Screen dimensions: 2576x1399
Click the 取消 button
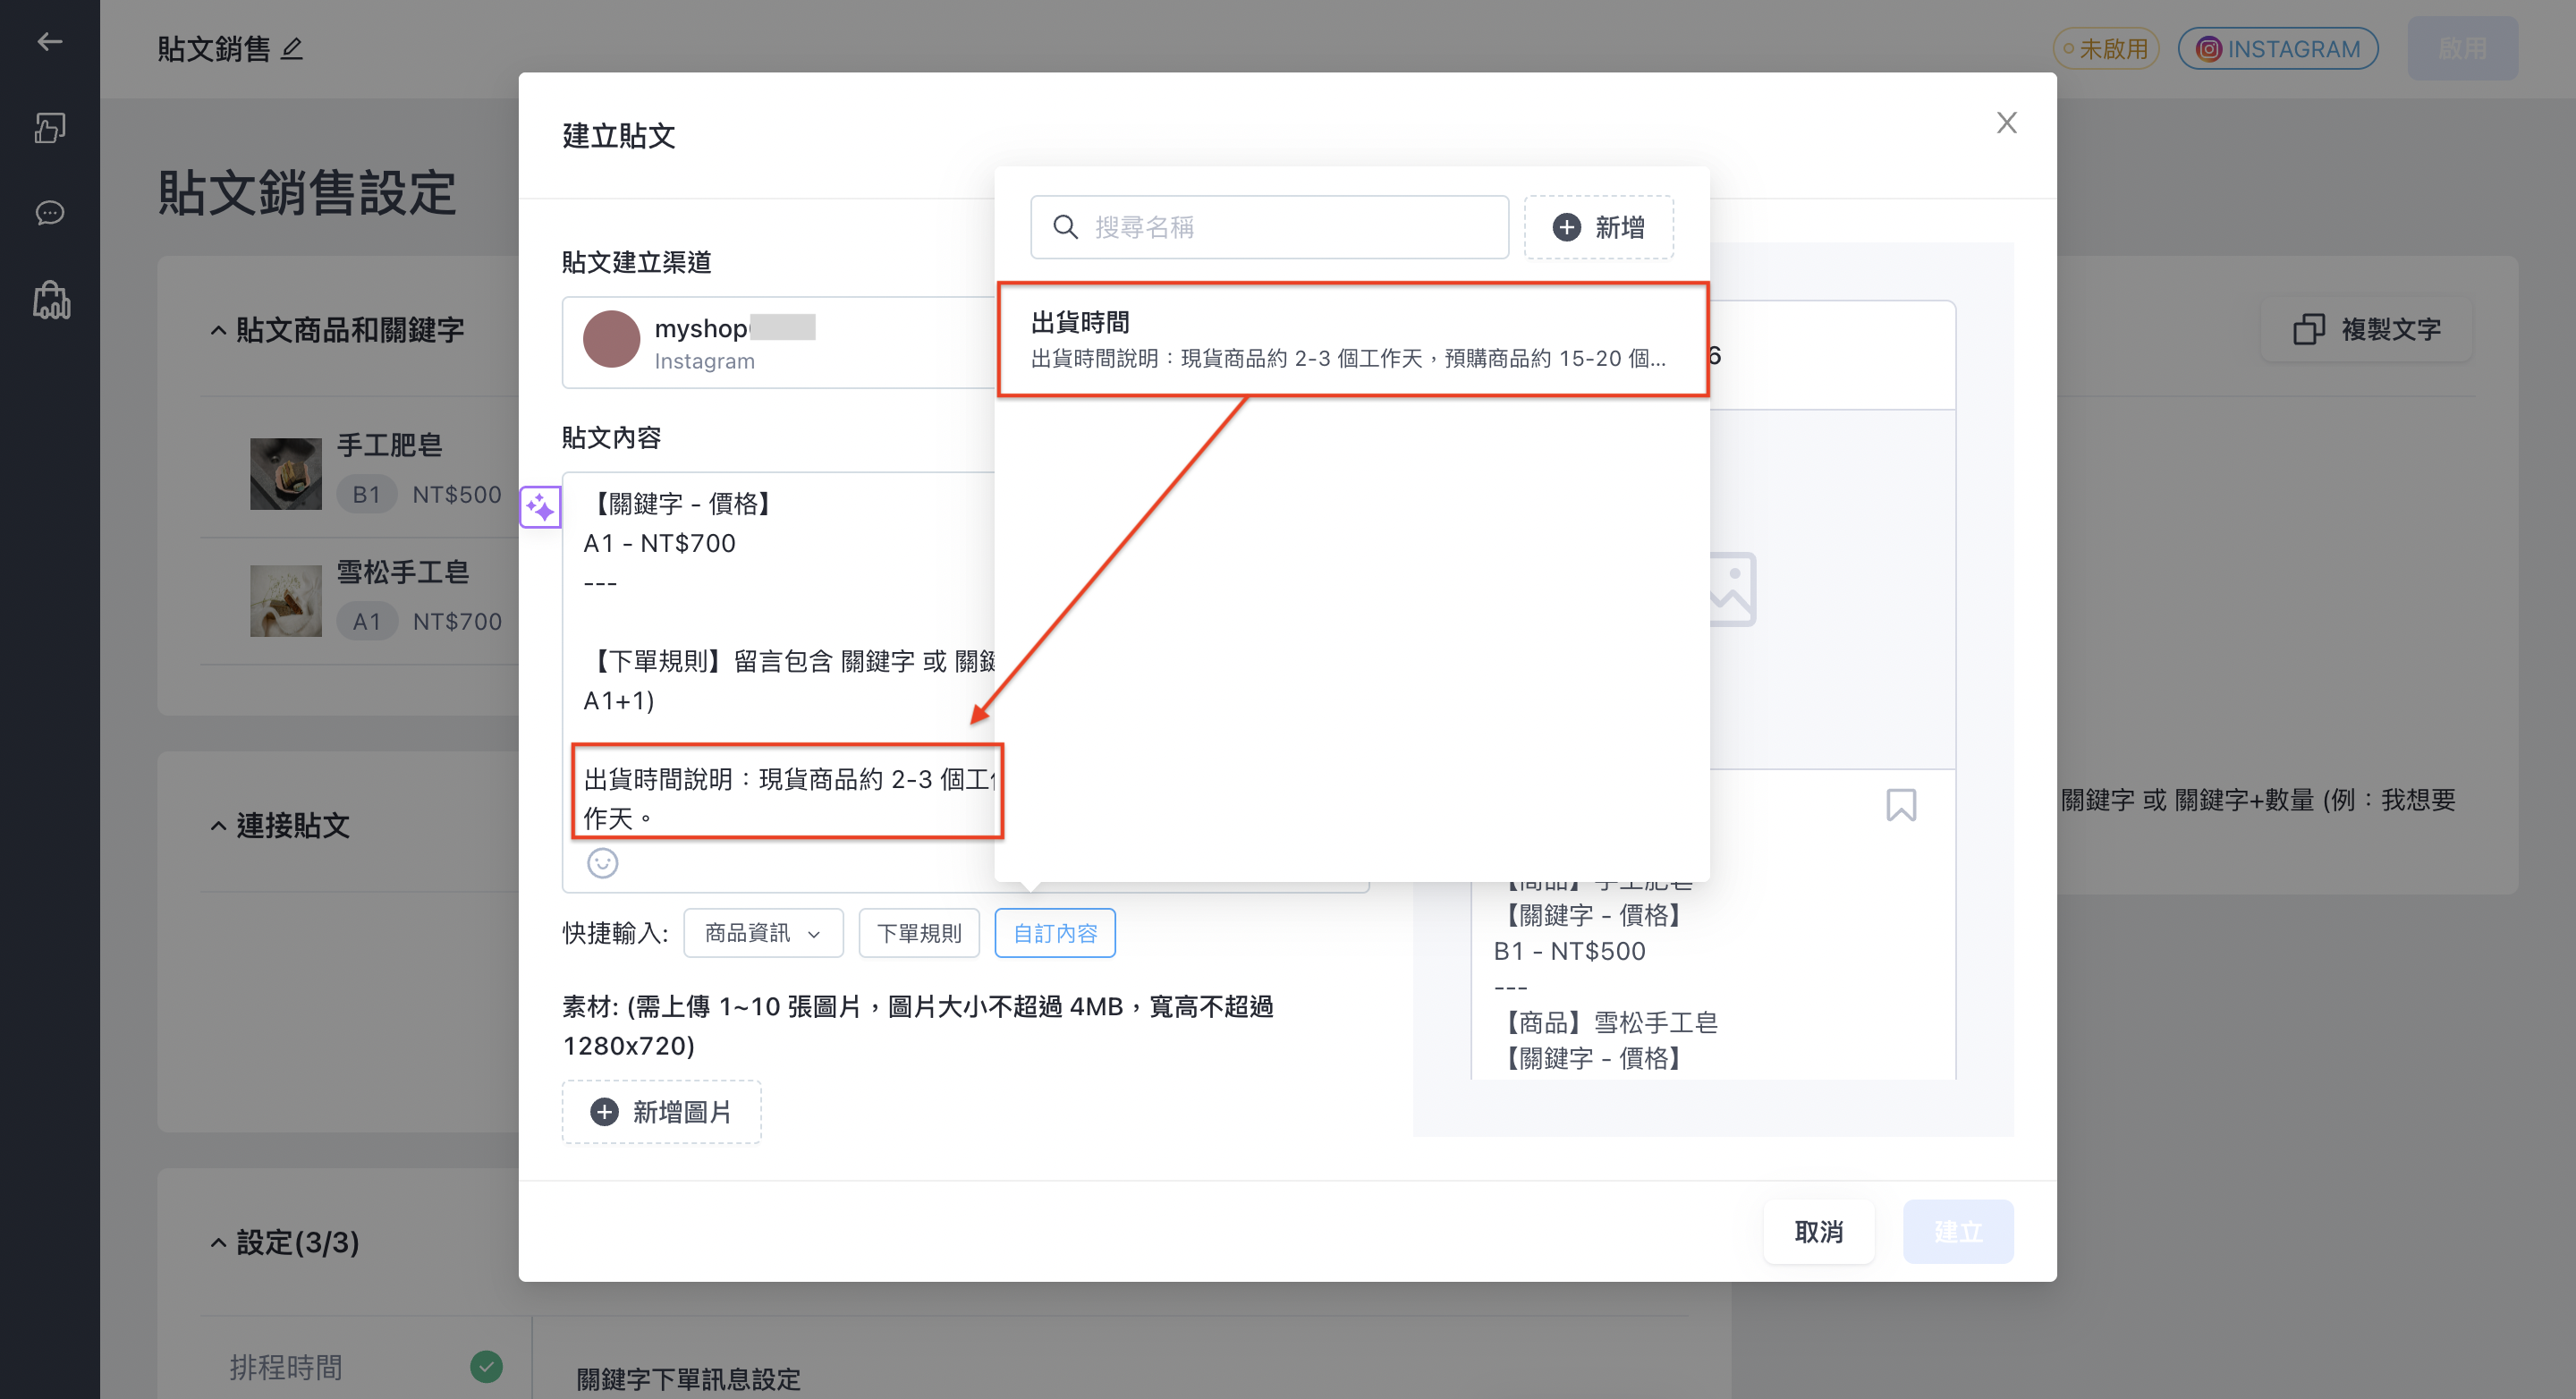point(1818,1232)
